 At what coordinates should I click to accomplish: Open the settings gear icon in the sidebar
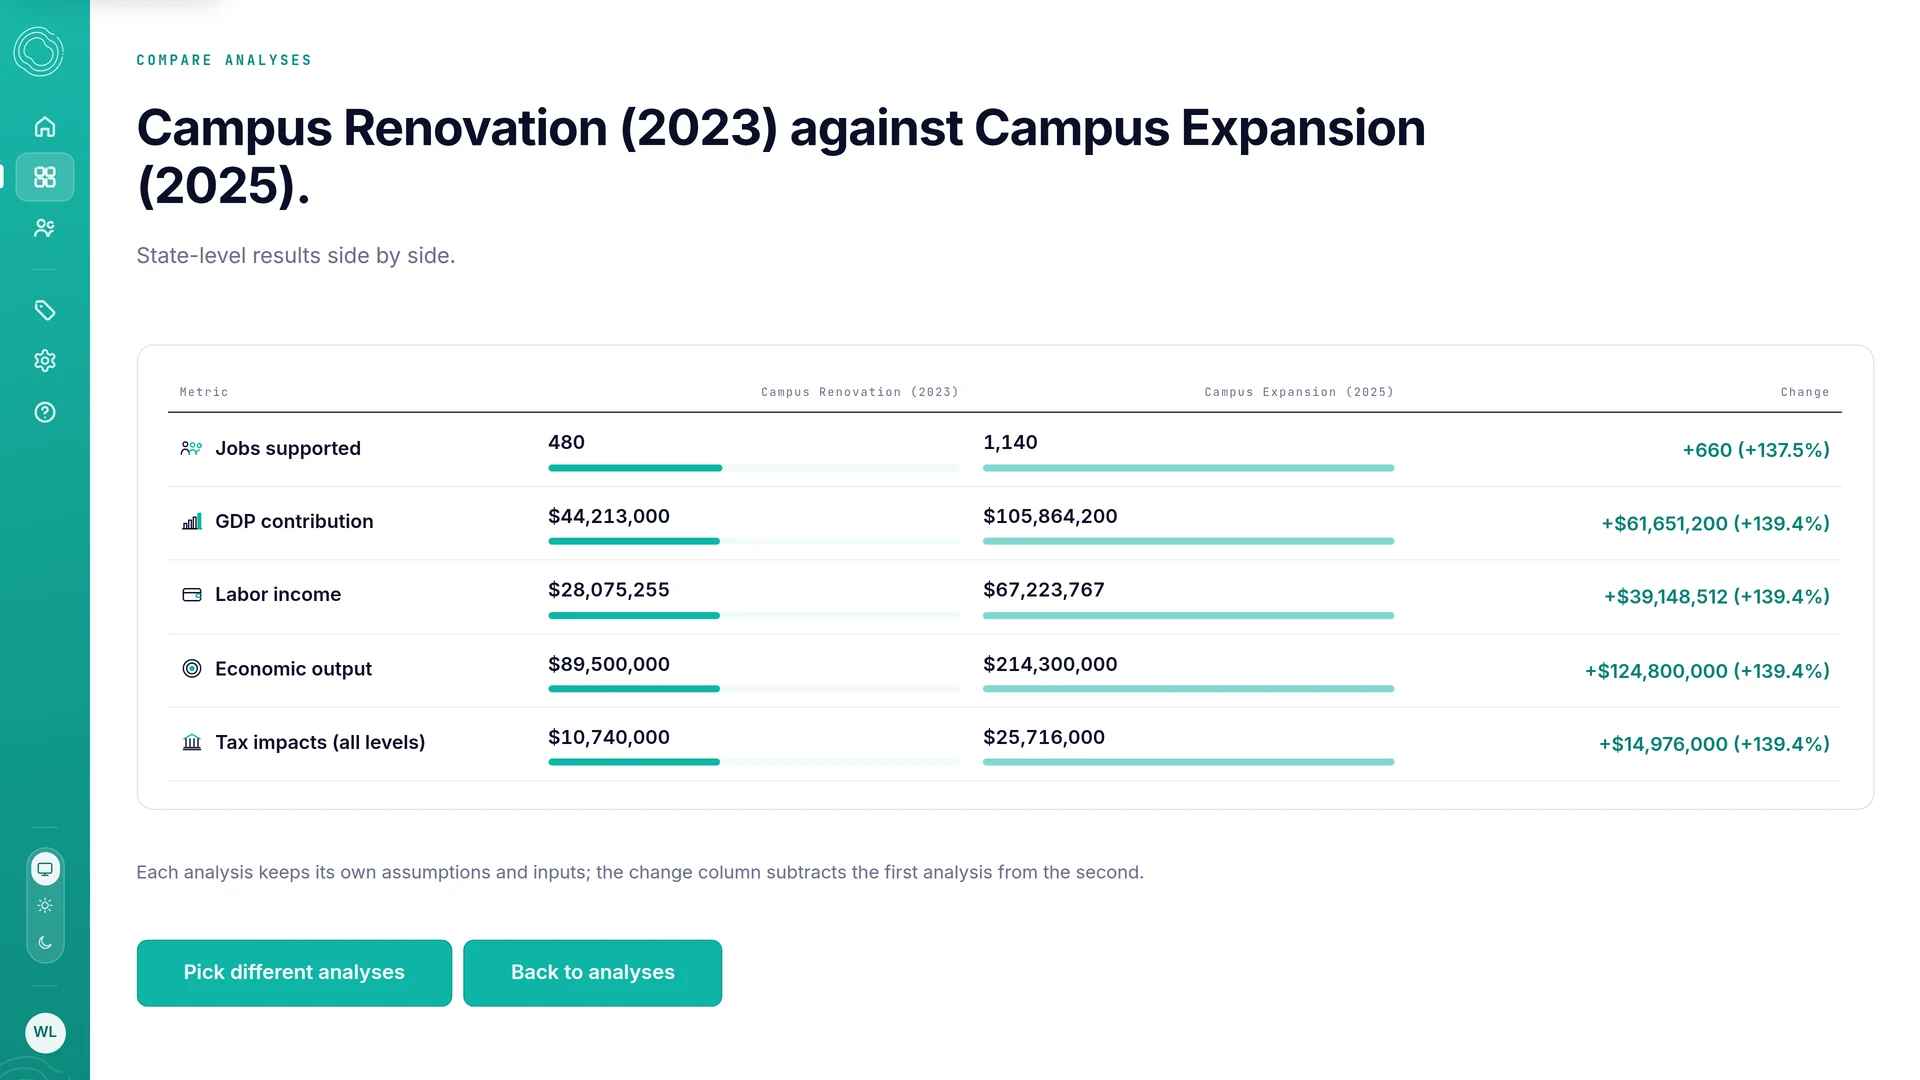45,361
